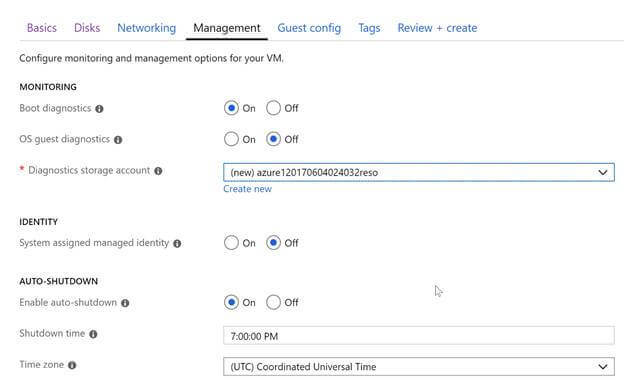Click the System assigned managed identity label
This screenshot has width=624, height=380.
[x=94, y=243]
